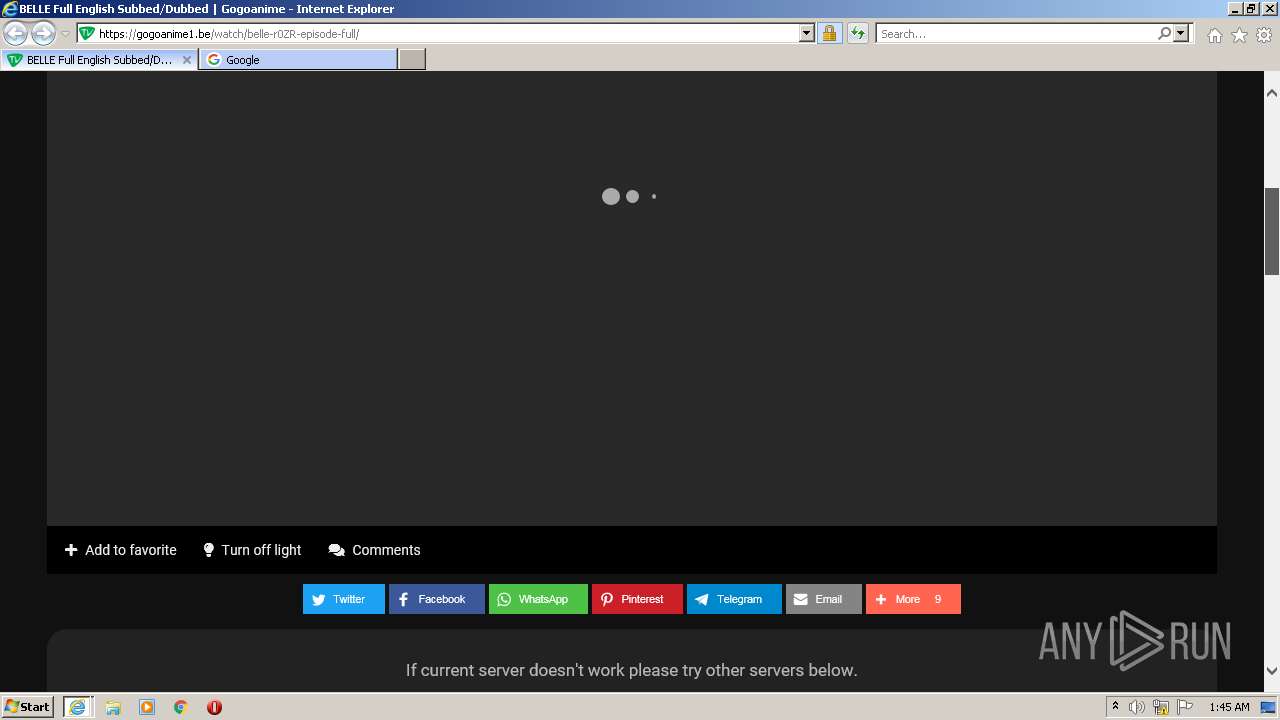Click the speech bubble Comments icon
This screenshot has width=1280, height=720.
337,550
